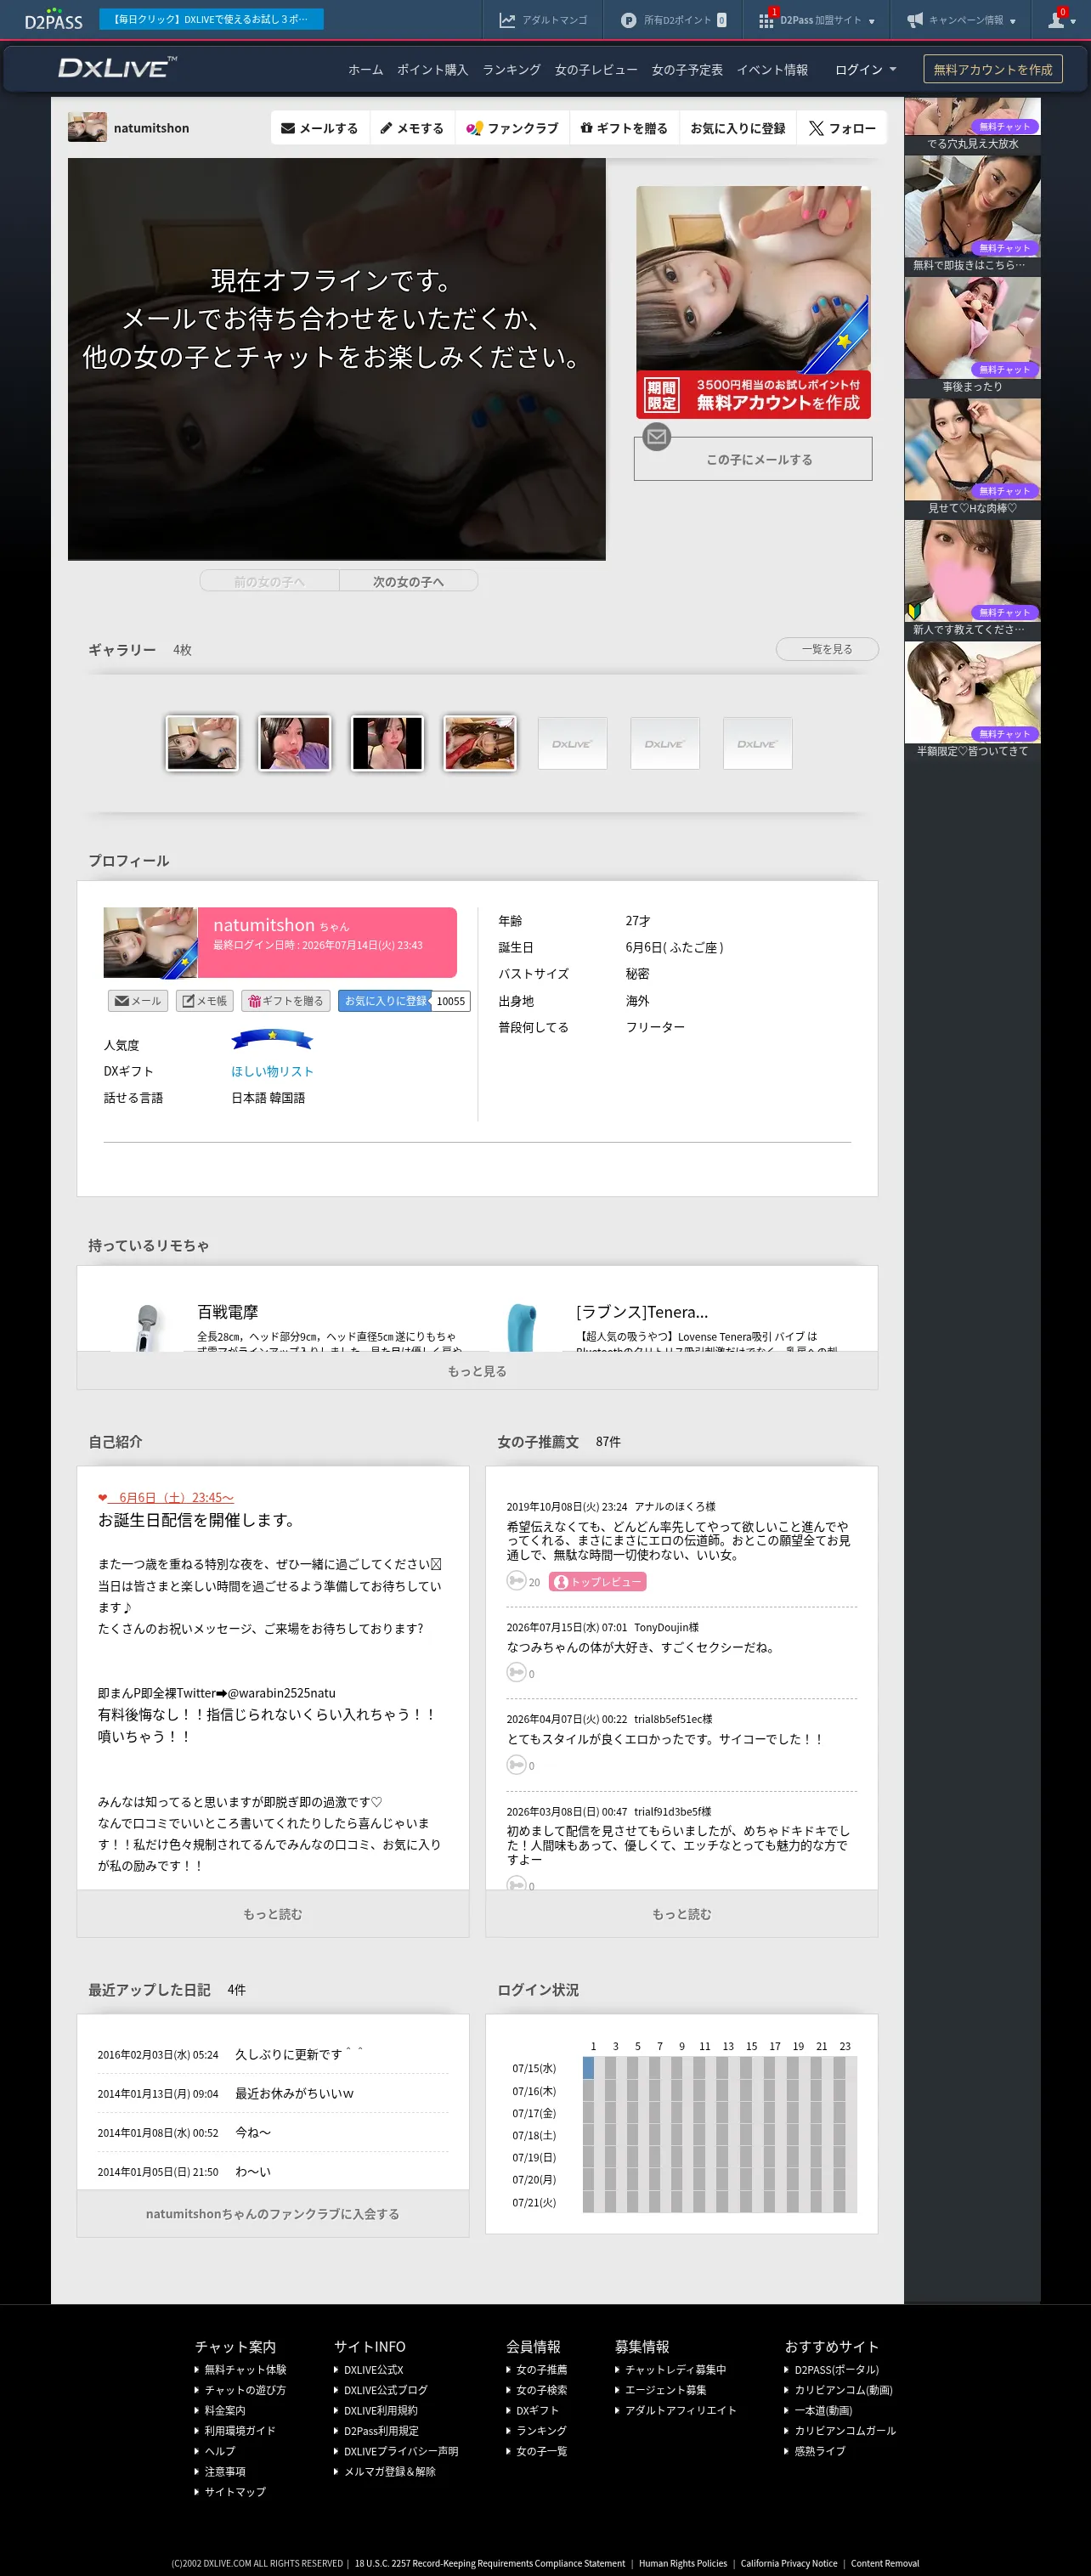Open the diary entry 今ね〜
Viewport: 1091px width, 2576px height.
pyautogui.click(x=253, y=2132)
